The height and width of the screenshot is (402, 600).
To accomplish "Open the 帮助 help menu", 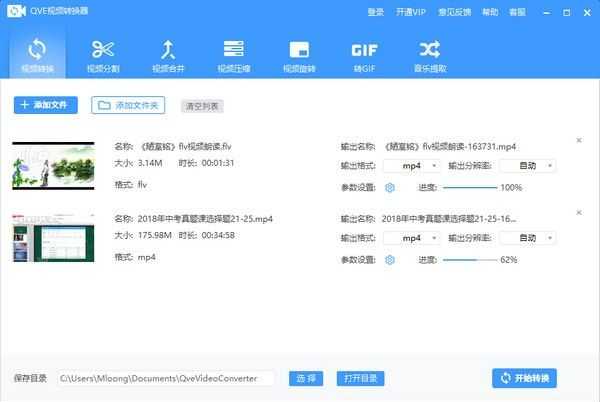I will coord(490,12).
